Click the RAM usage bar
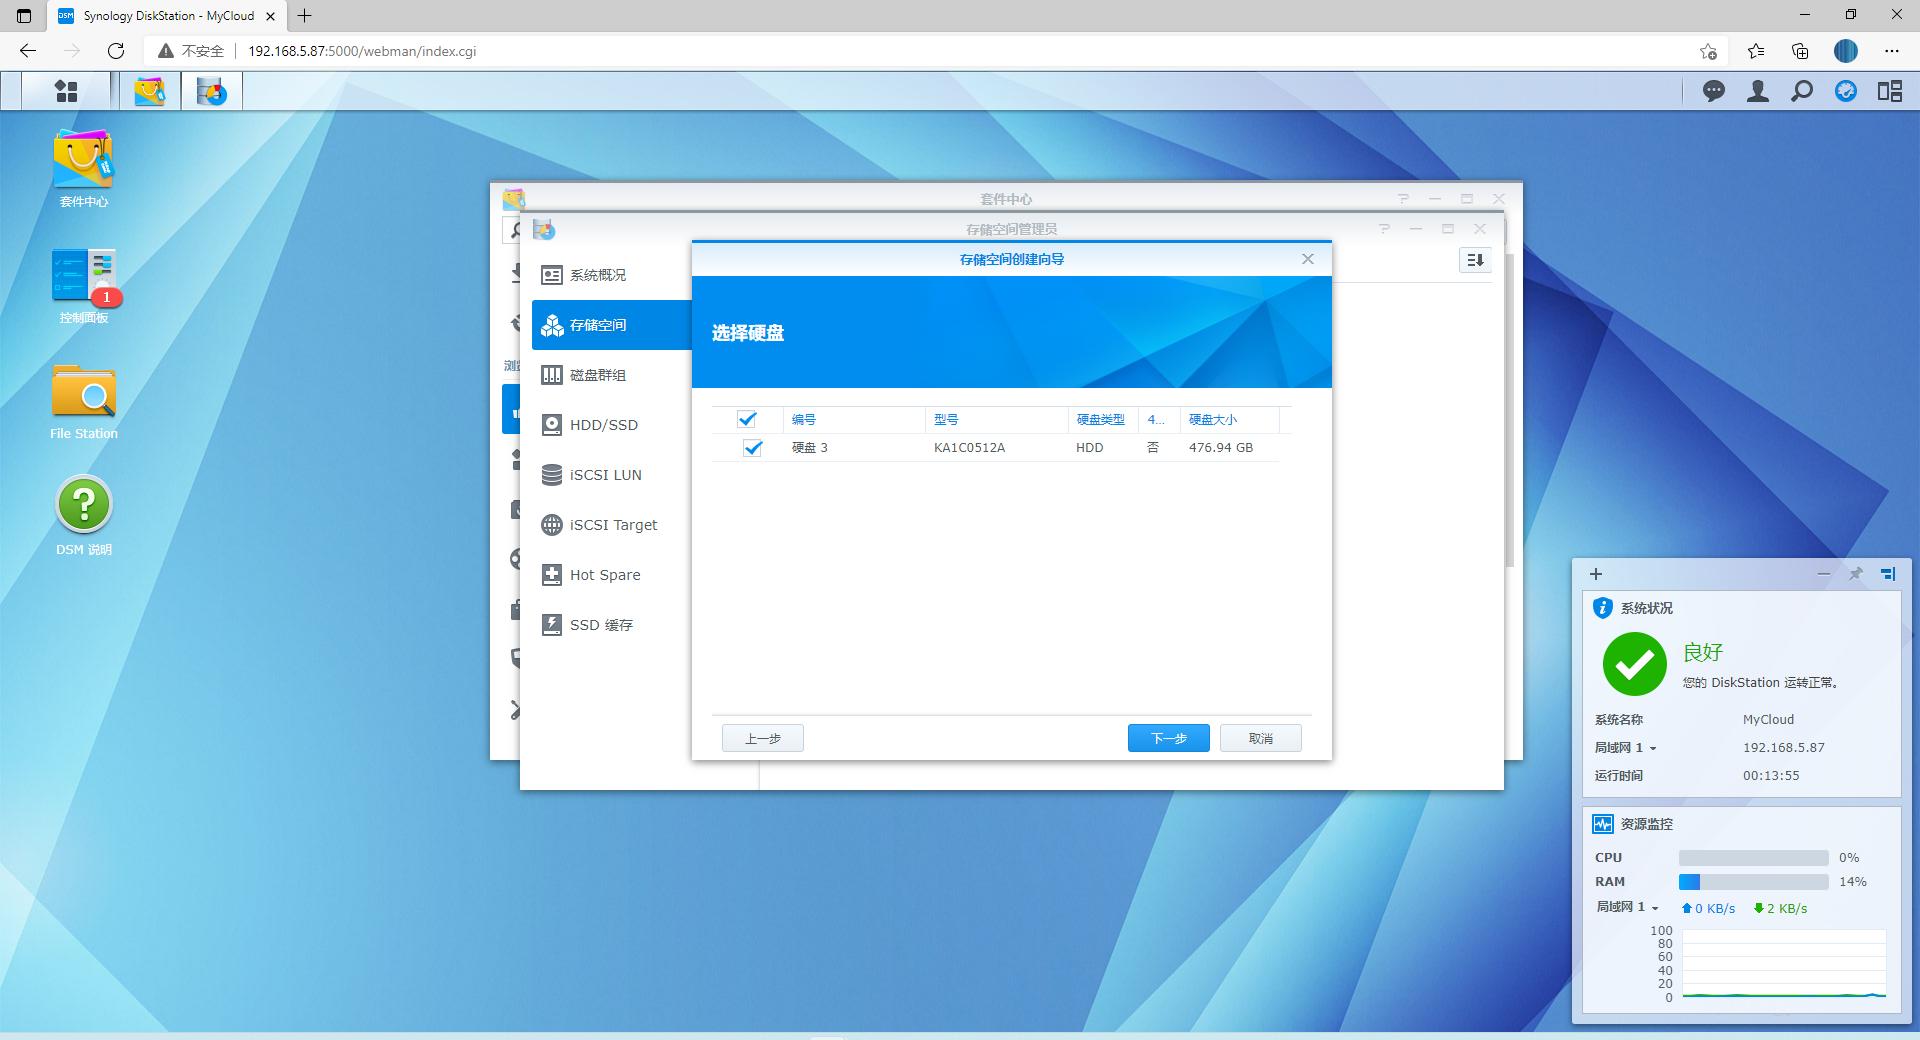Viewport: 1920px width, 1040px height. (x=1753, y=882)
